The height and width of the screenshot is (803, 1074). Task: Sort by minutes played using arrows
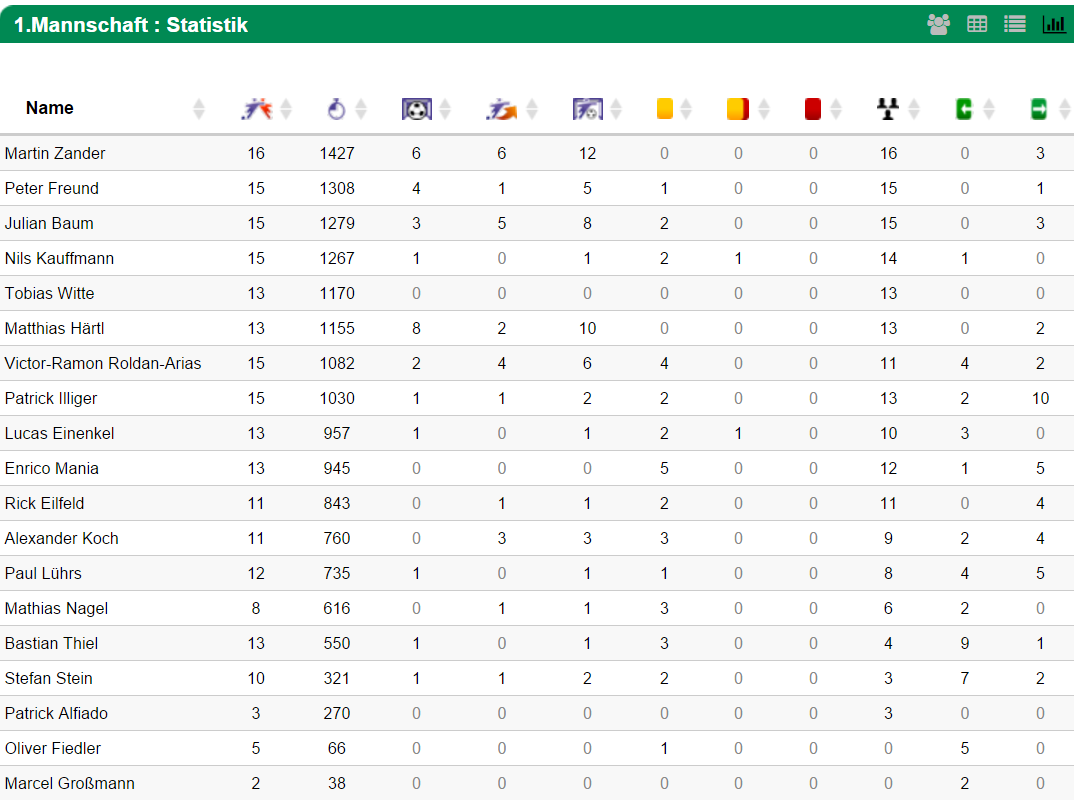pos(361,109)
